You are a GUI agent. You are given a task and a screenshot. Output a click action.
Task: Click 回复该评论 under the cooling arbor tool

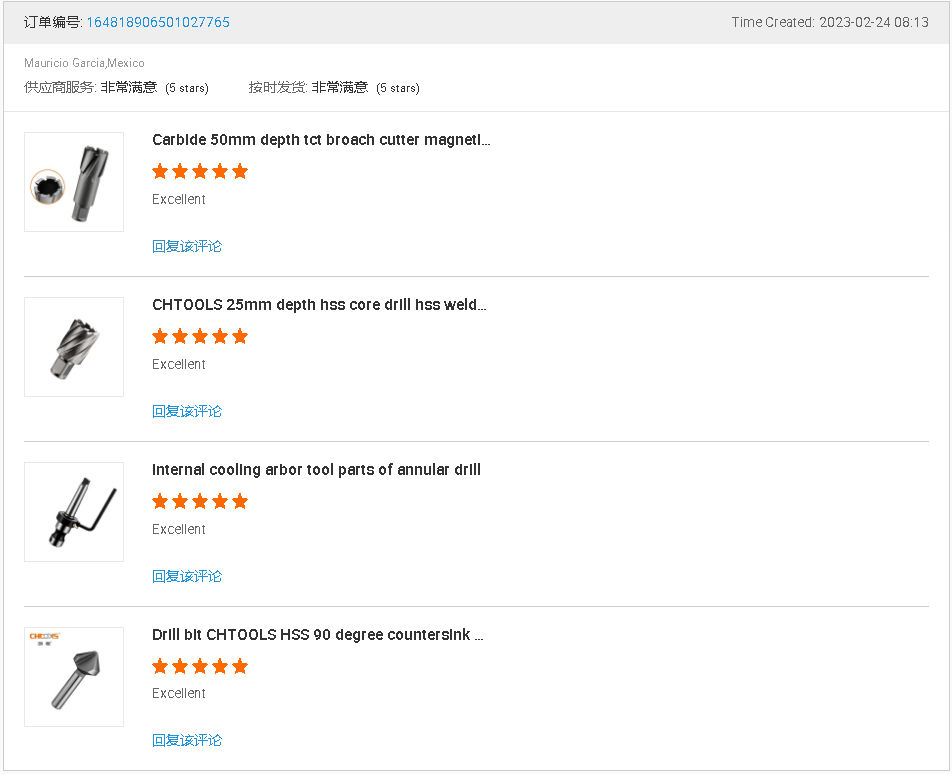click(x=187, y=576)
